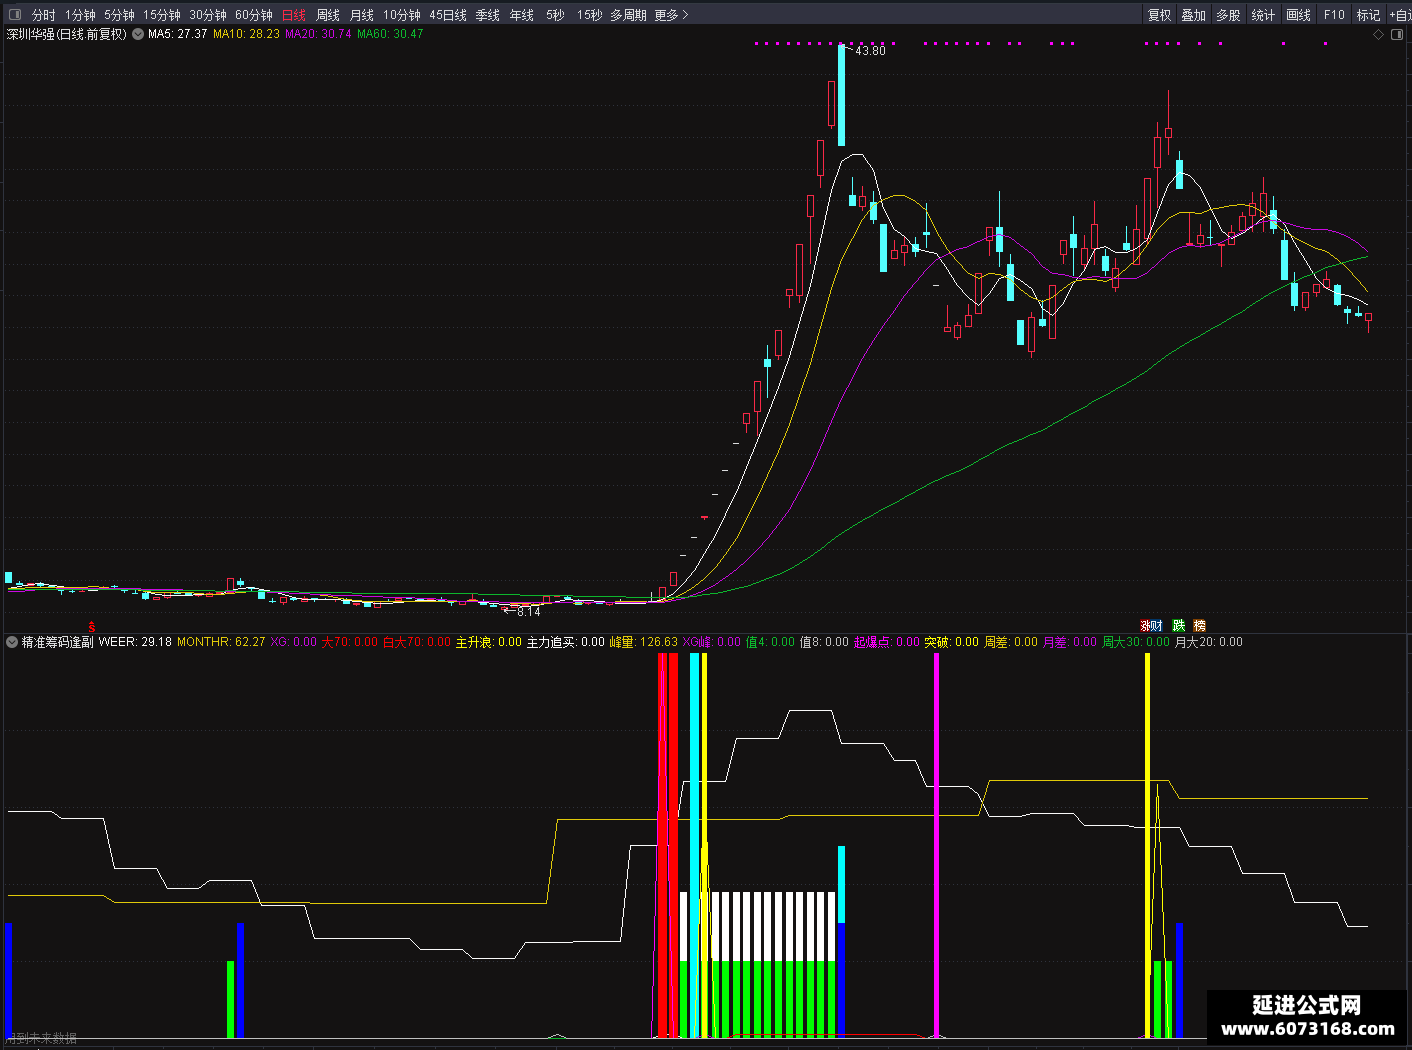The height and width of the screenshot is (1050, 1412).
Task: Open the 标记 marking tool
Action: coord(1368,15)
